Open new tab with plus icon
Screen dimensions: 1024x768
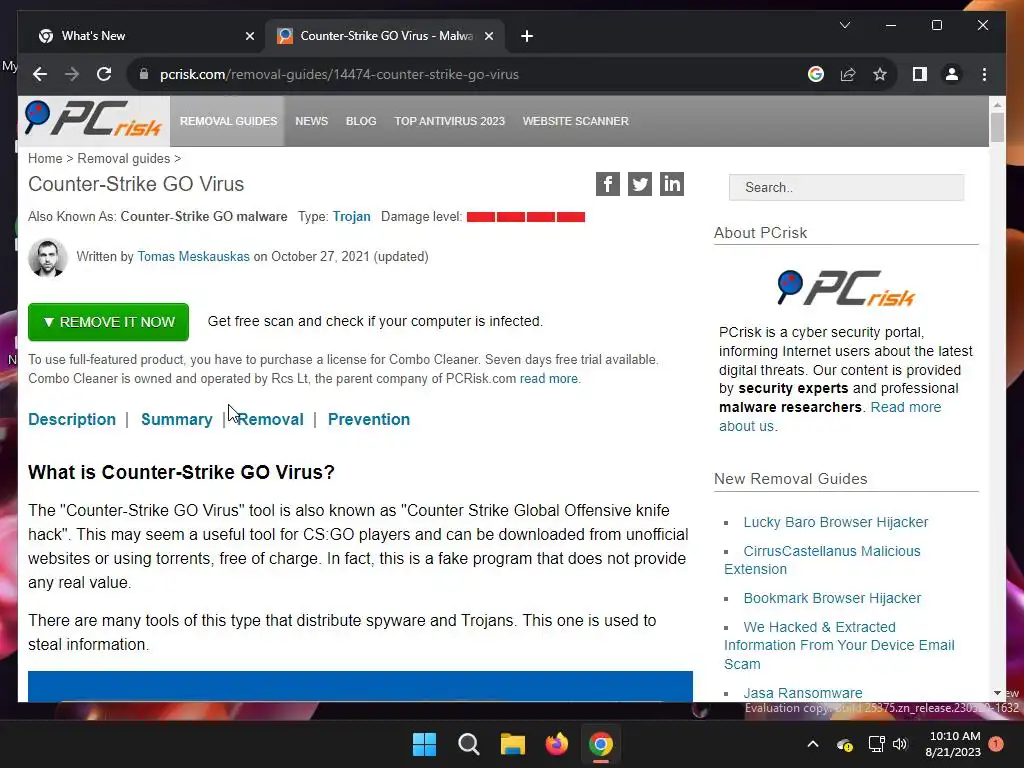pyautogui.click(x=527, y=36)
